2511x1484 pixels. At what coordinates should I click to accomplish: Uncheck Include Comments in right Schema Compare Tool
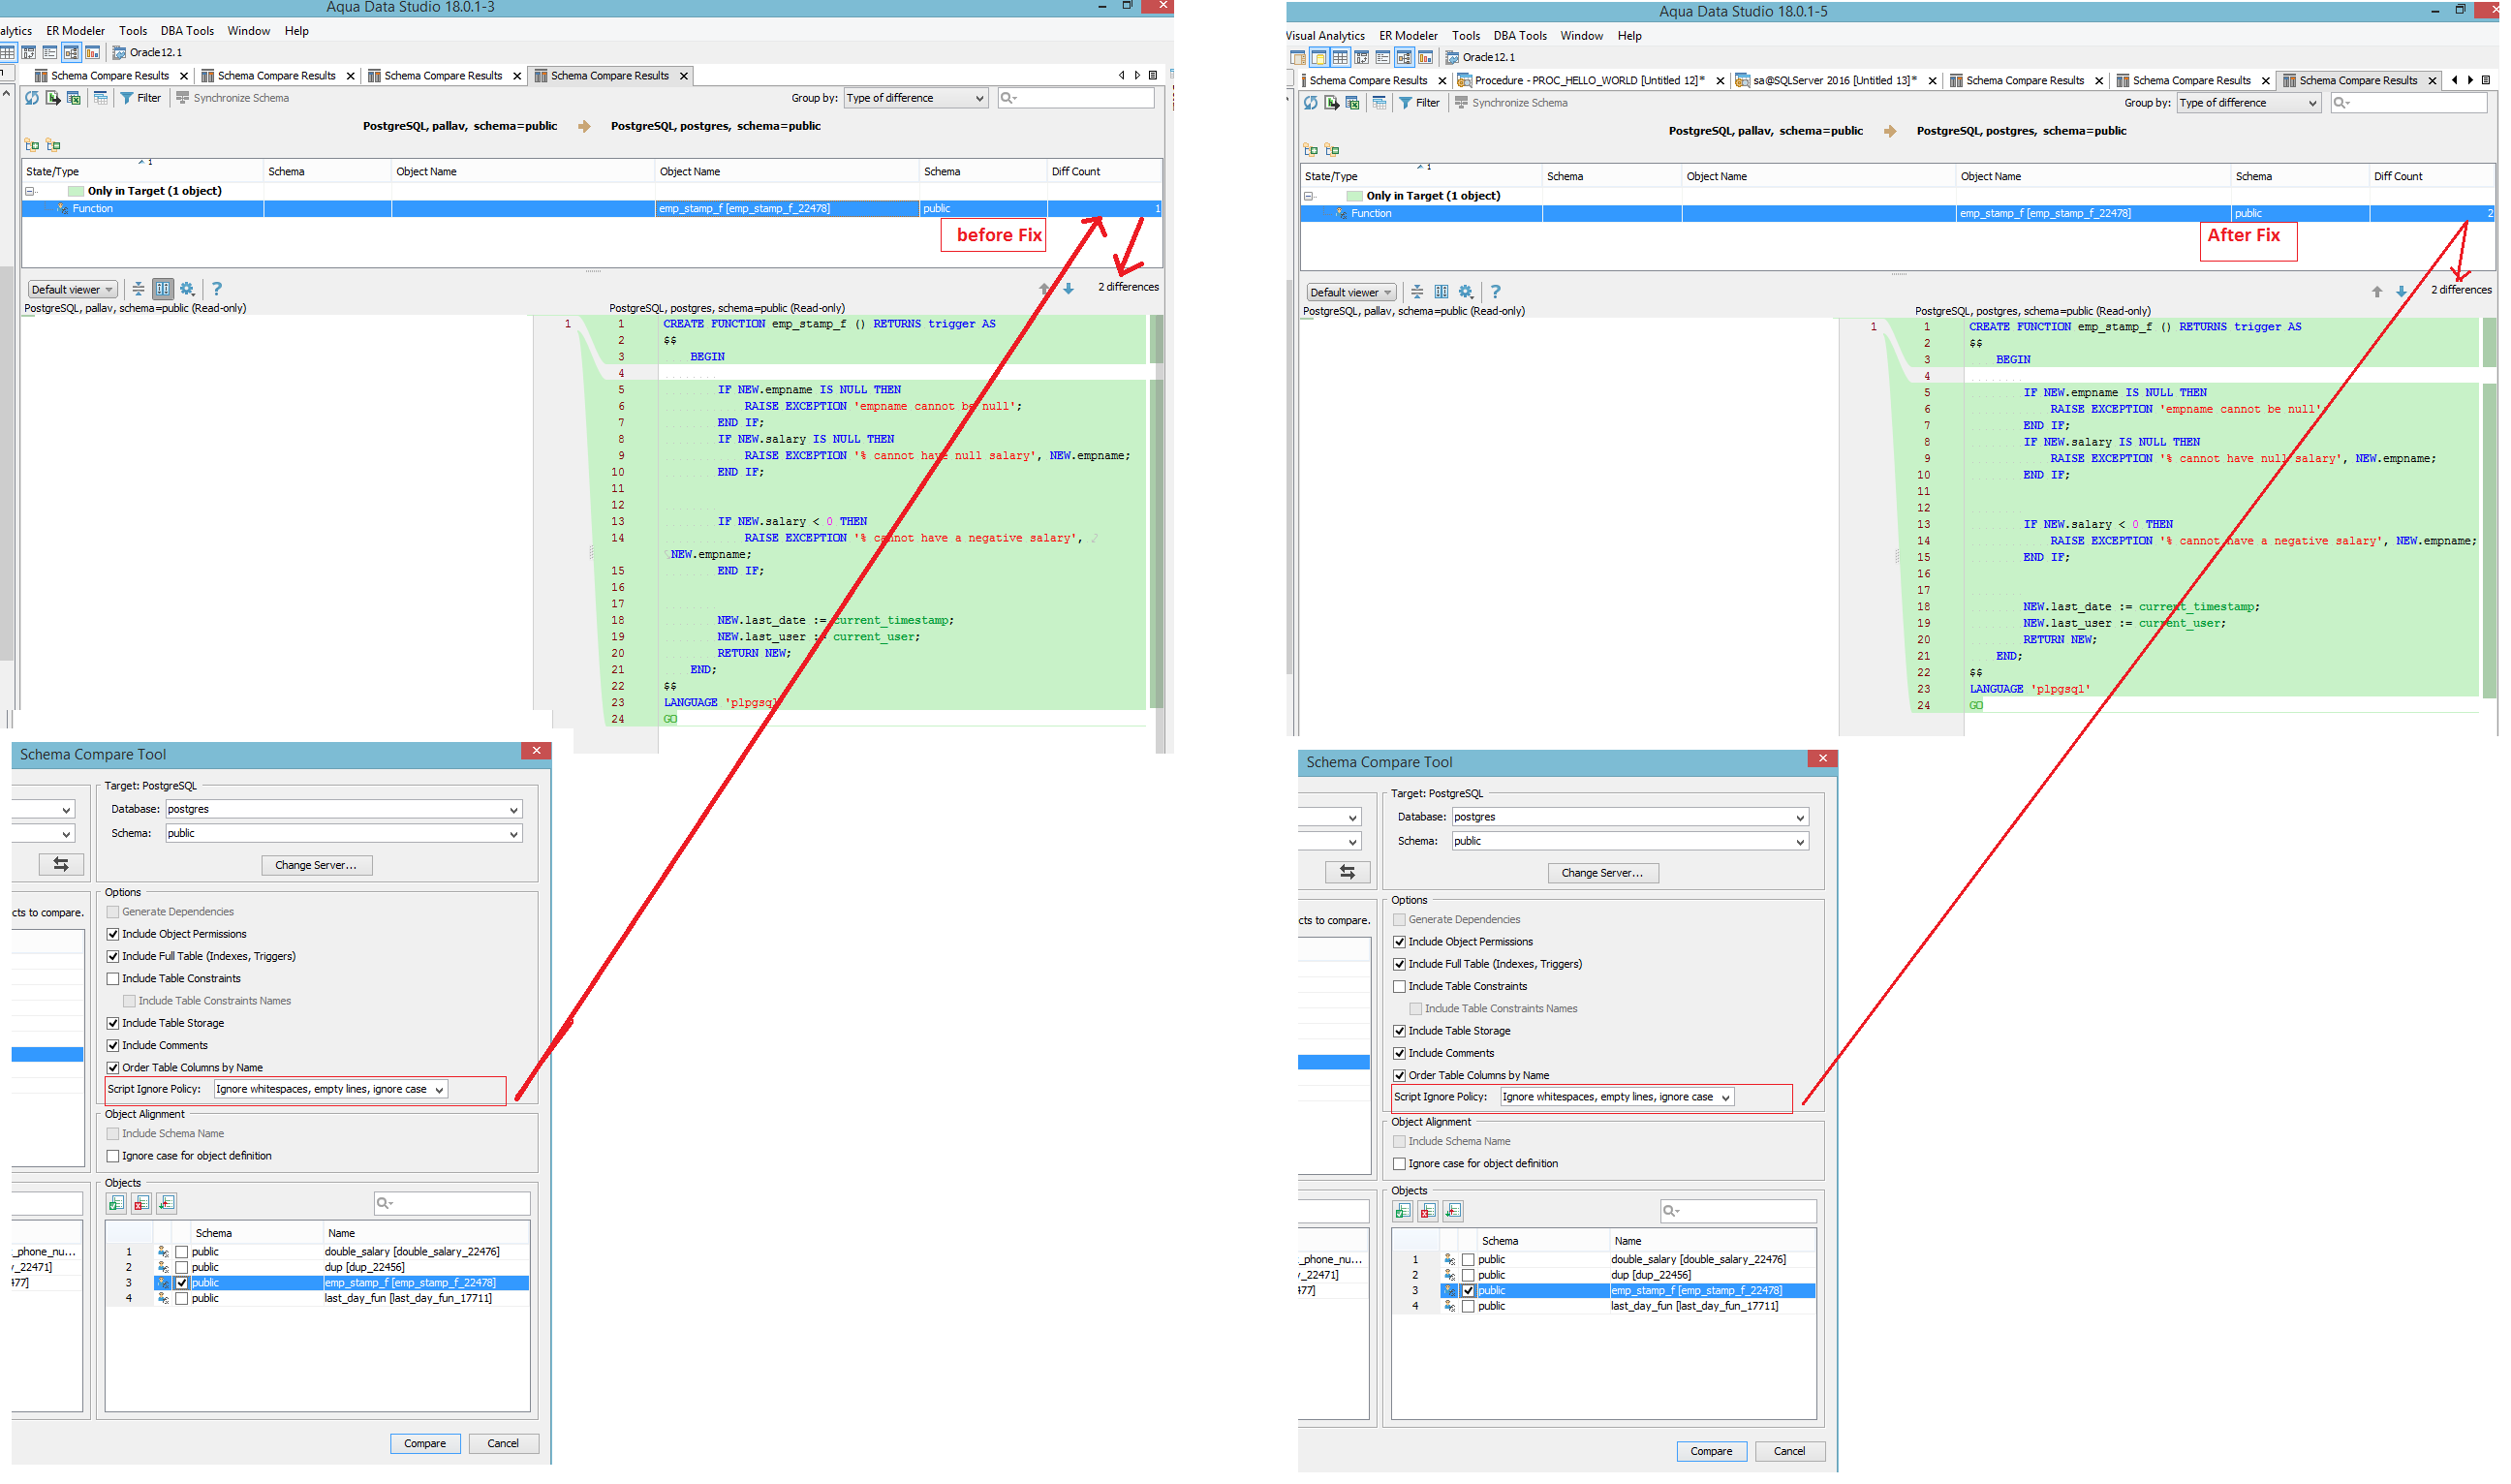1399,1053
